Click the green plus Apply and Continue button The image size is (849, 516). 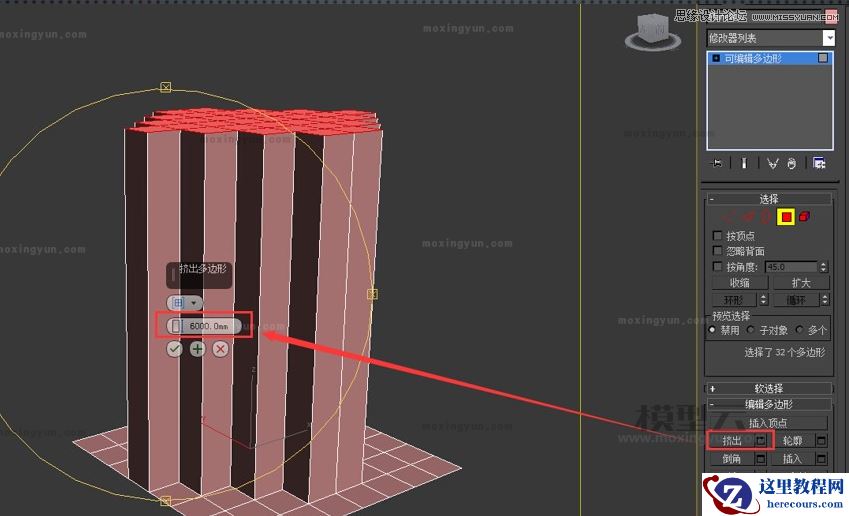click(197, 349)
